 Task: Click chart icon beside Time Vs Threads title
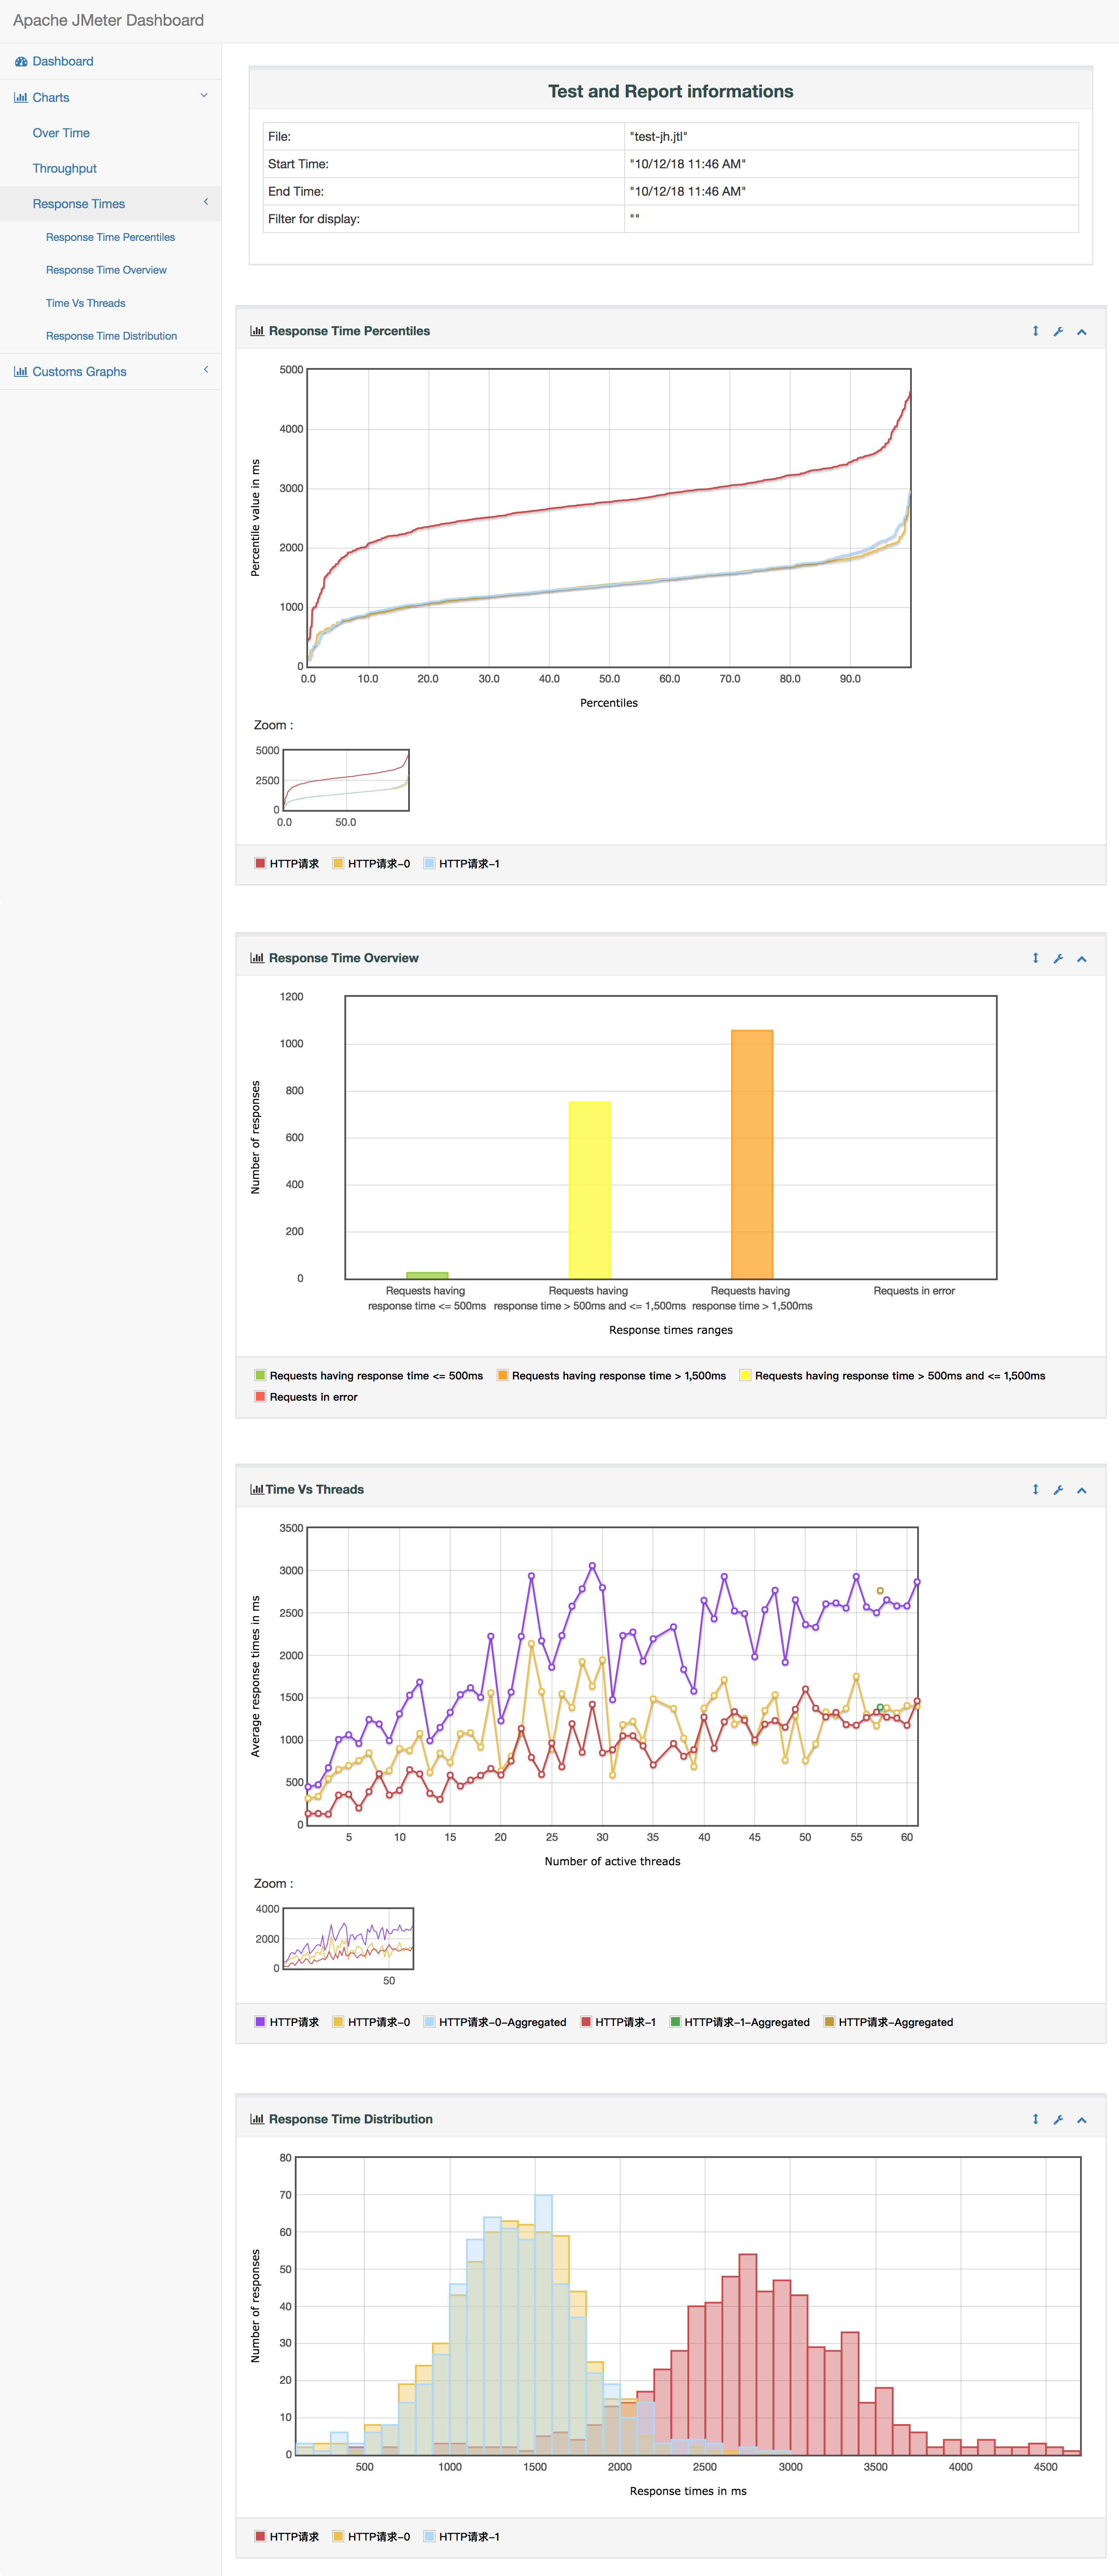coord(257,1489)
